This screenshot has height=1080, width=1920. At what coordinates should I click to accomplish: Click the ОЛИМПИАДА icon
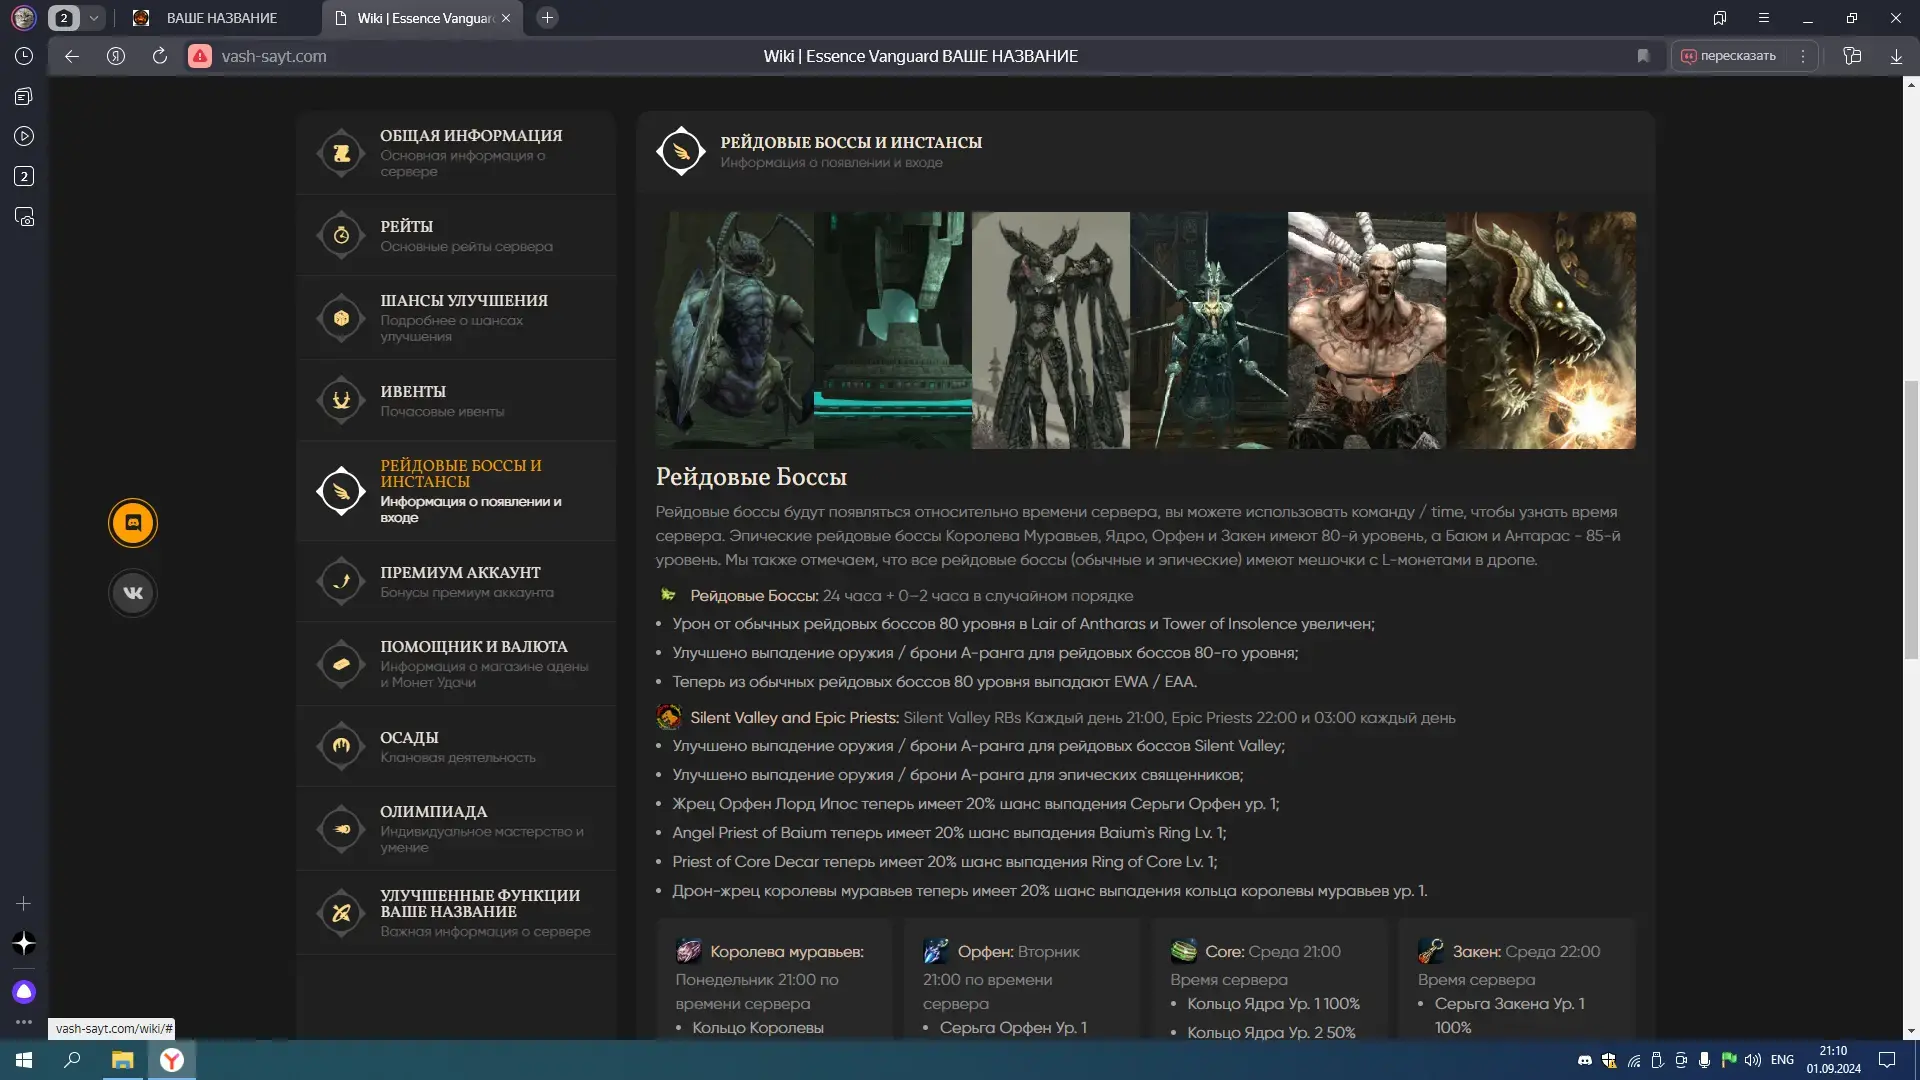coord(341,829)
